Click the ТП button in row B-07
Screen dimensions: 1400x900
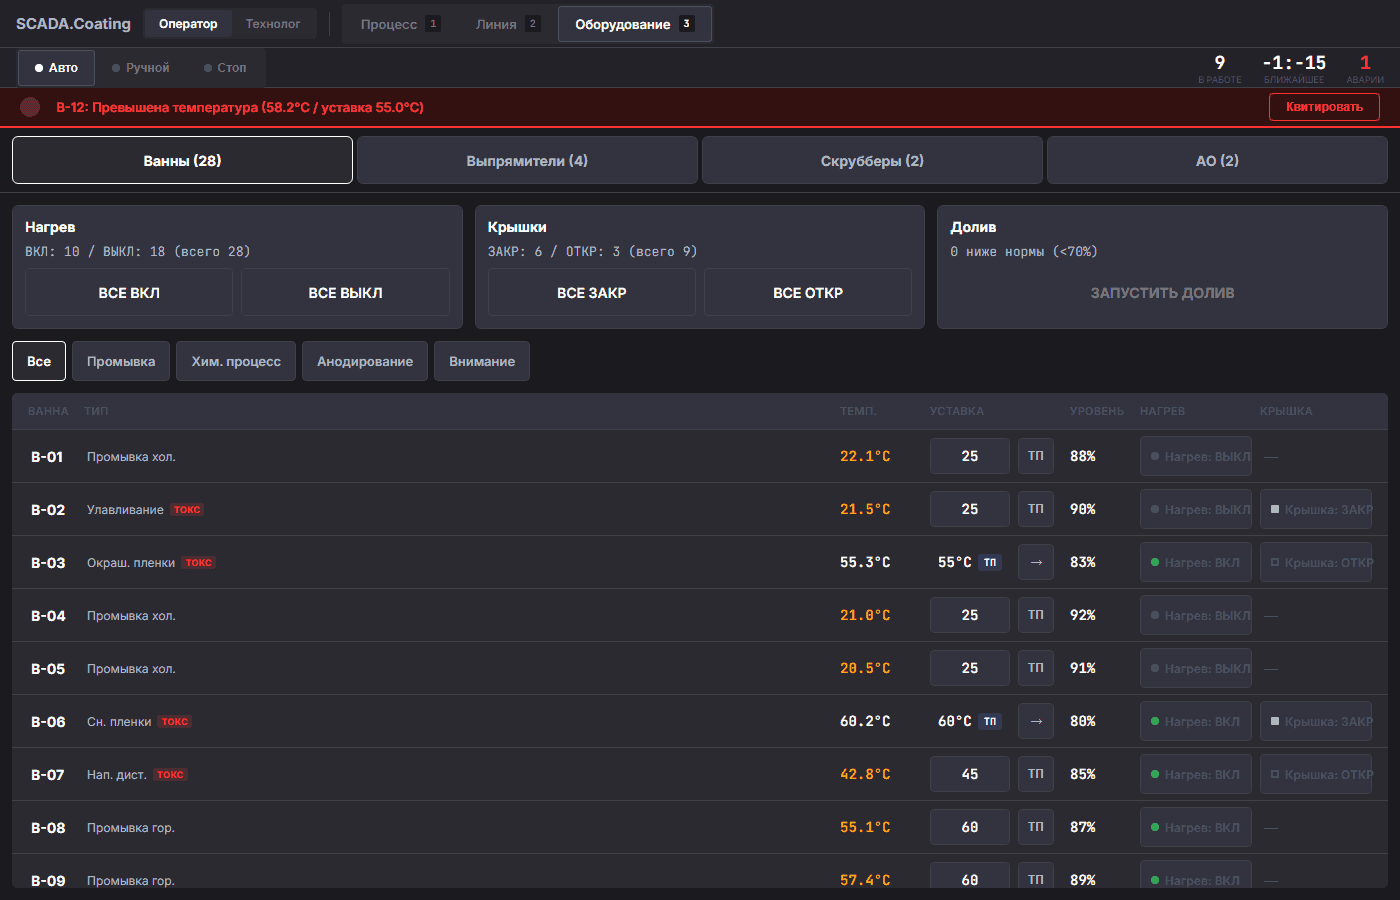pos(1035,774)
